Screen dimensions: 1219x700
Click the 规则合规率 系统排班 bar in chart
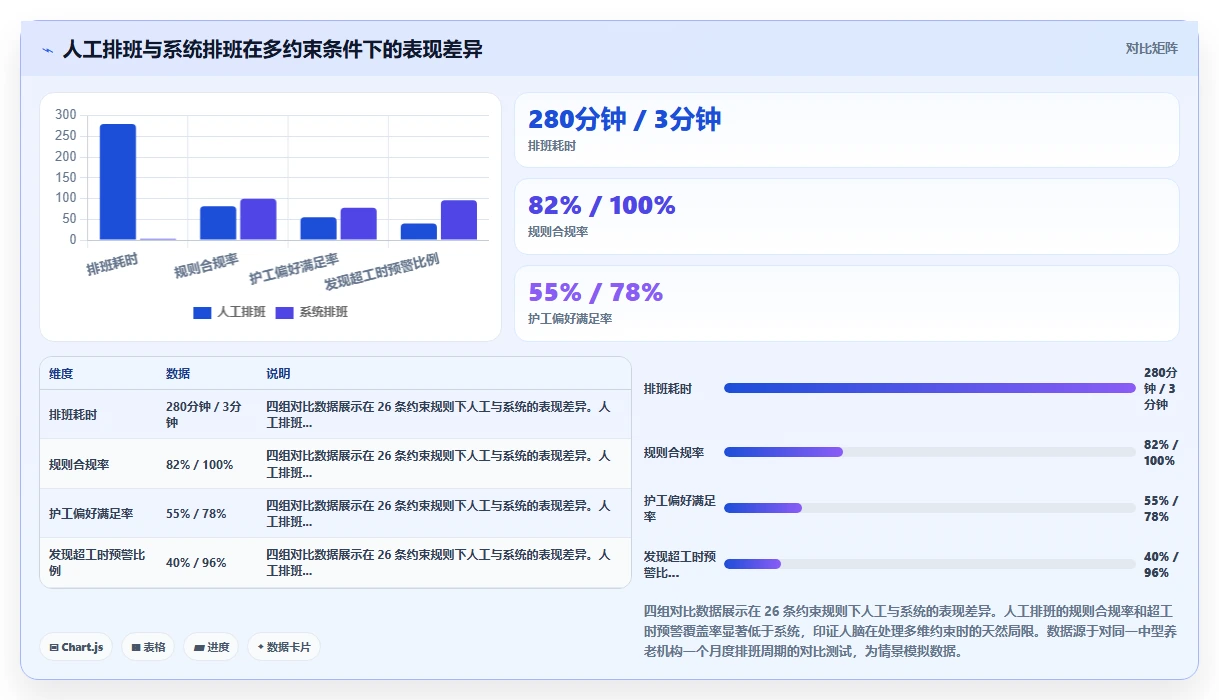coord(258,219)
